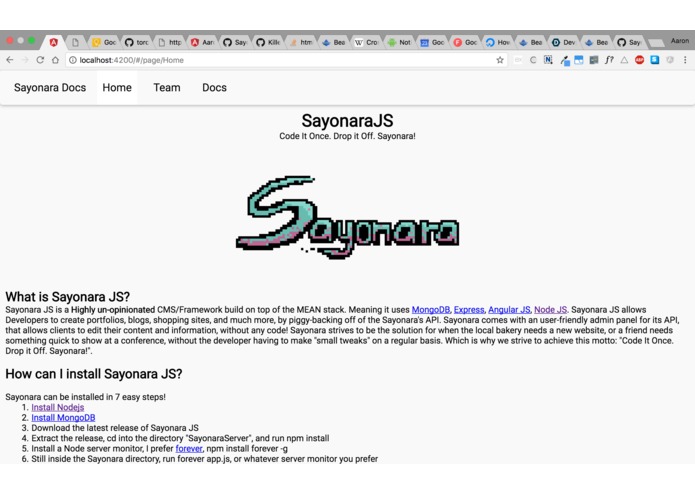Image resolution: width=695 pixels, height=494 pixels.
Task: Switch to the 'torc' GitHub tab
Action: point(137,42)
